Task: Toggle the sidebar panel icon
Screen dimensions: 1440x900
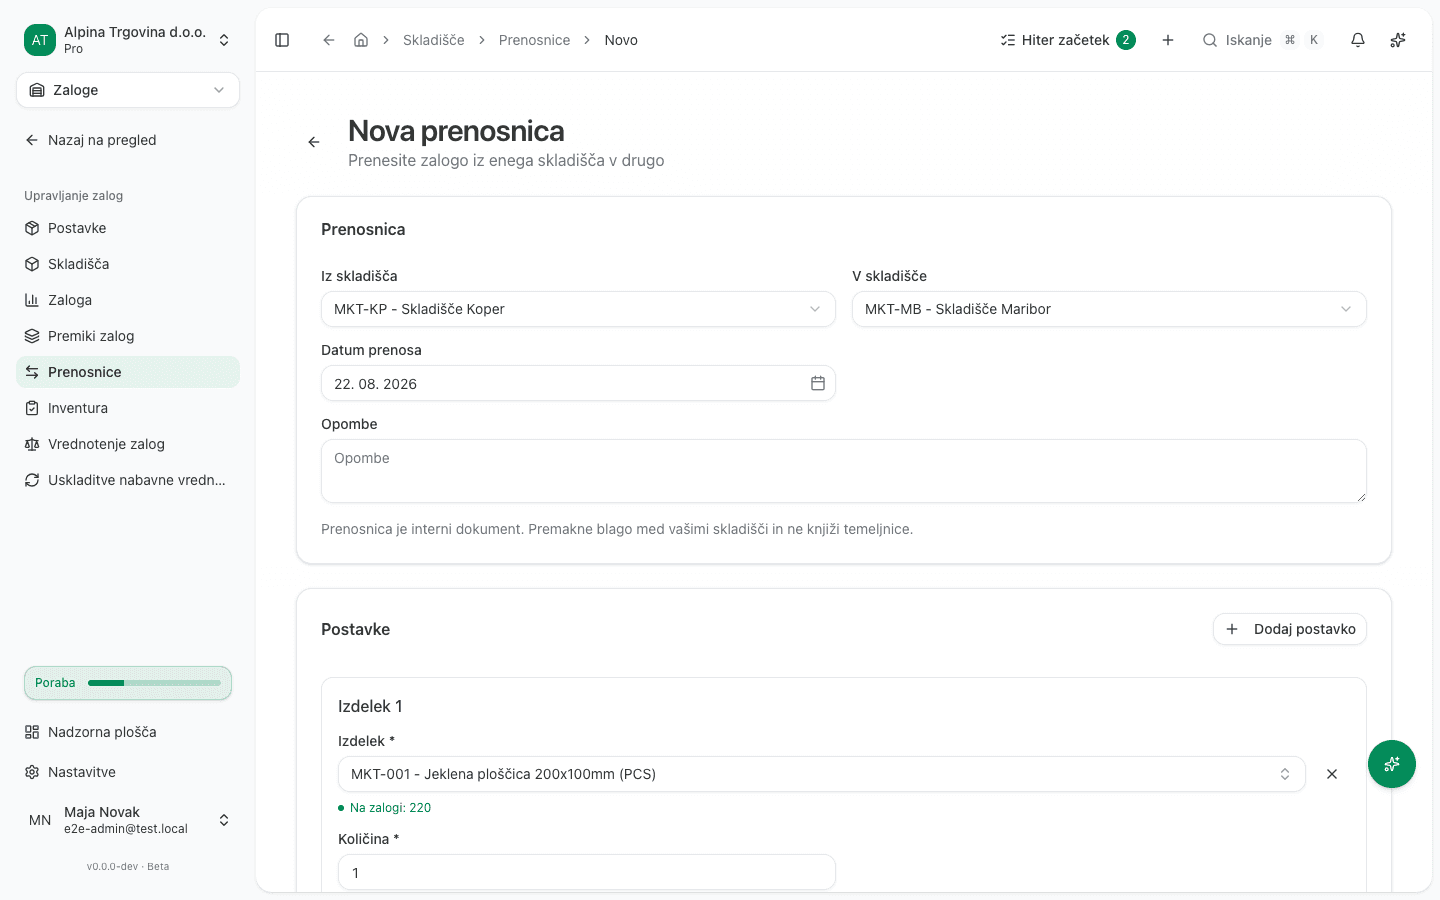Action: point(282,40)
